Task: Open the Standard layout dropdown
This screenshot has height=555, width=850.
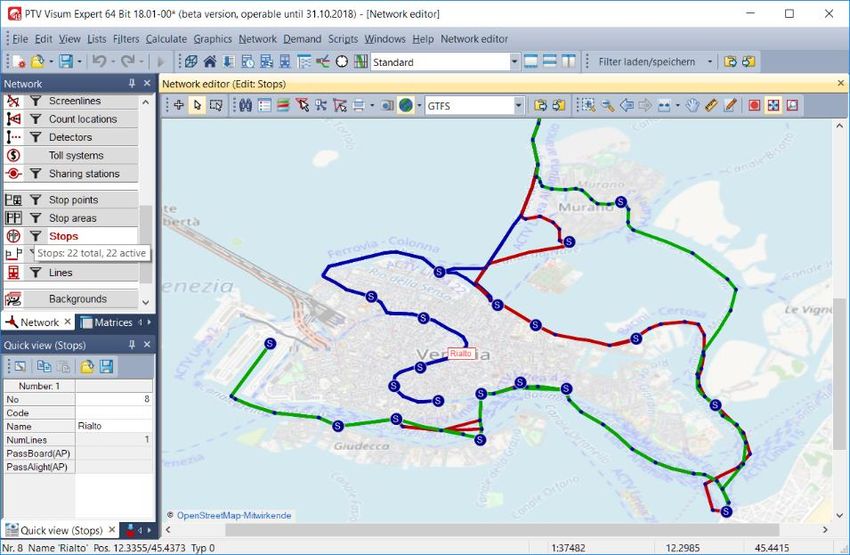Action: click(514, 62)
